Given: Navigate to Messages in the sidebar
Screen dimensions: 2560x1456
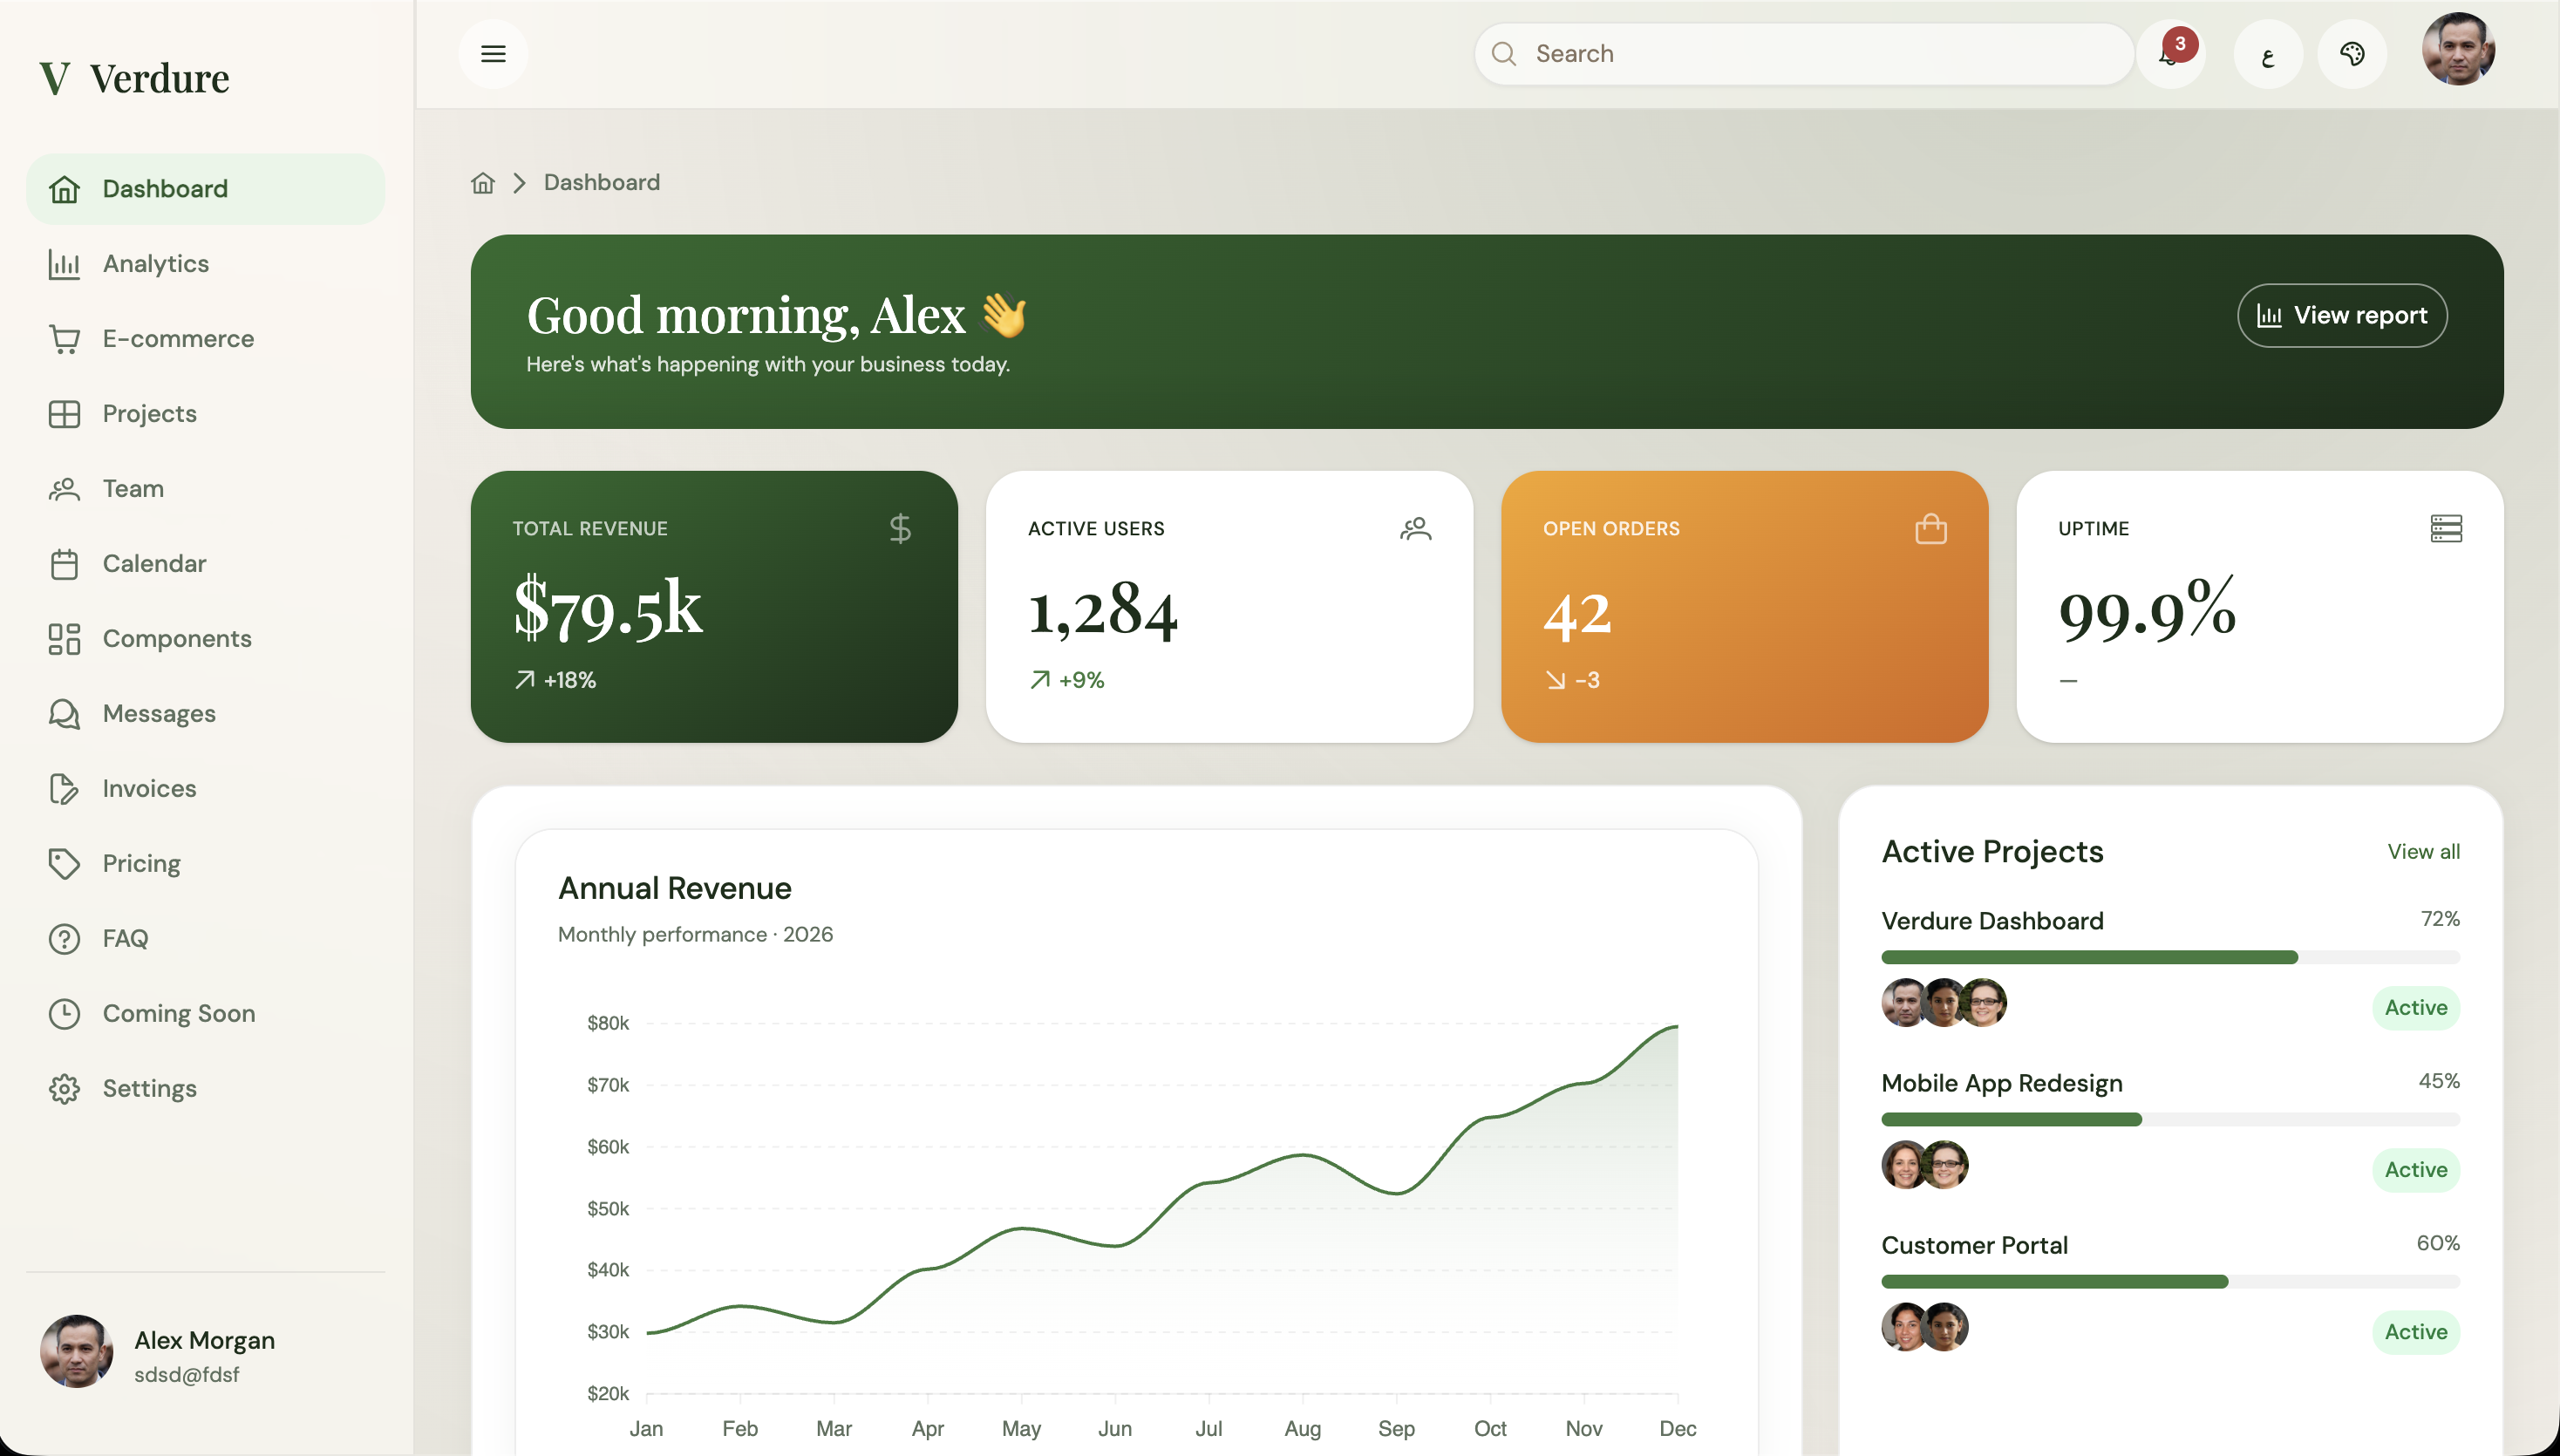Looking at the screenshot, I should [x=205, y=714].
